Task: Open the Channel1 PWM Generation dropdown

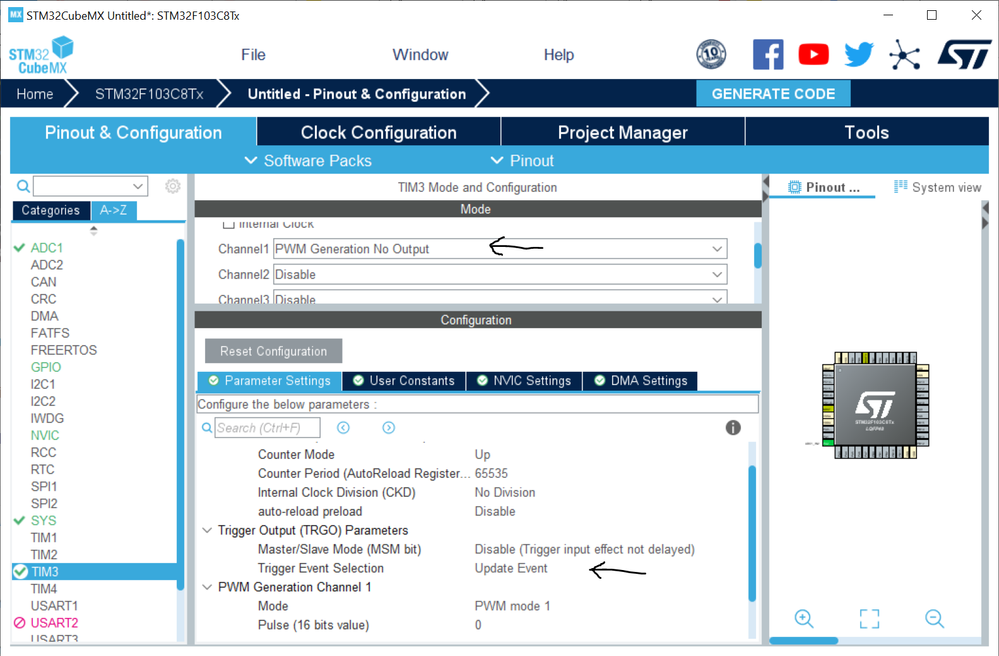Action: (500, 249)
